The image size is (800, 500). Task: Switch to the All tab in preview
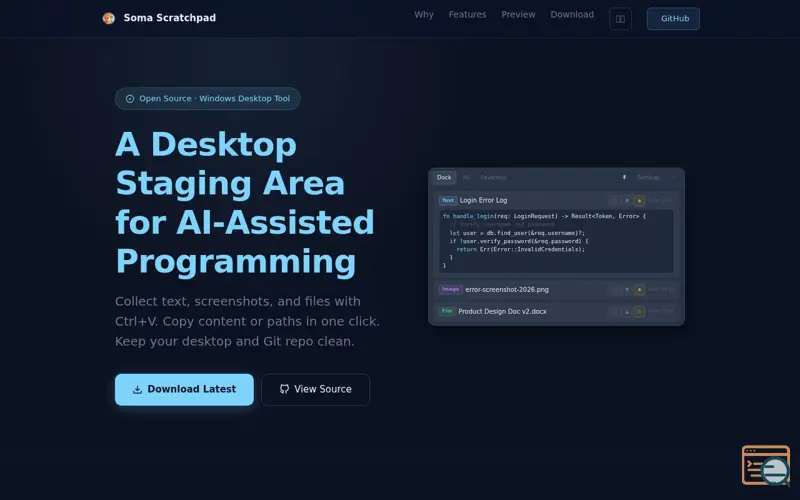coord(465,178)
